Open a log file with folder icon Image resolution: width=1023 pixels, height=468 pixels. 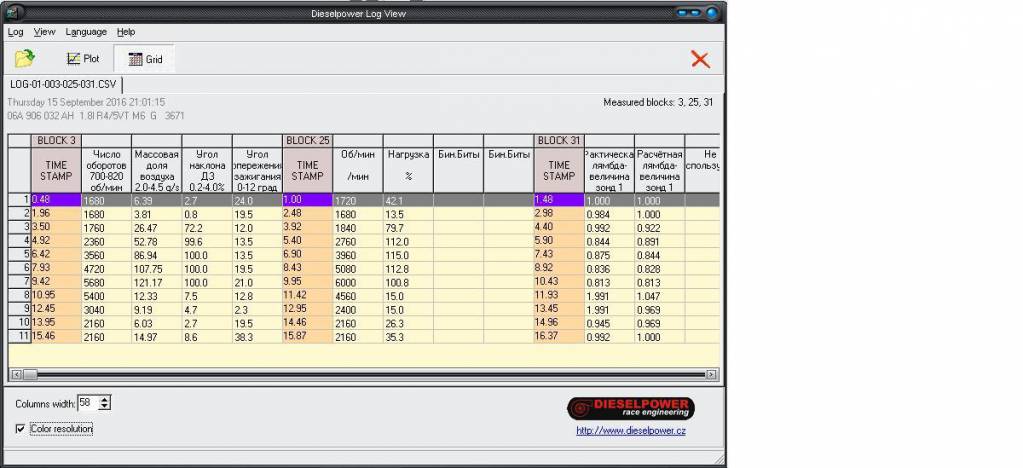click(x=24, y=59)
